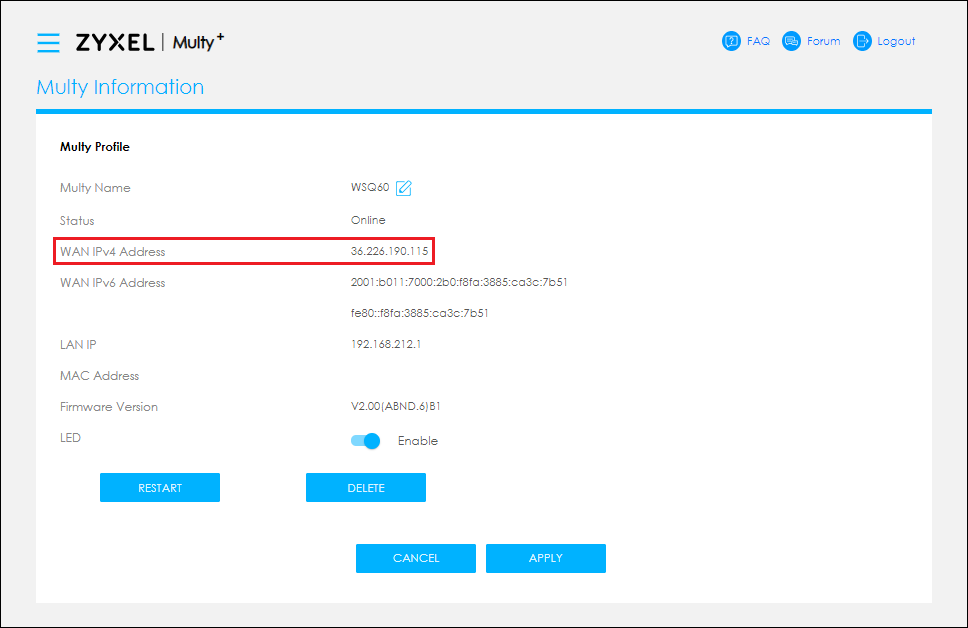Click the CANCEL button
The height and width of the screenshot is (628, 968).
coord(416,558)
